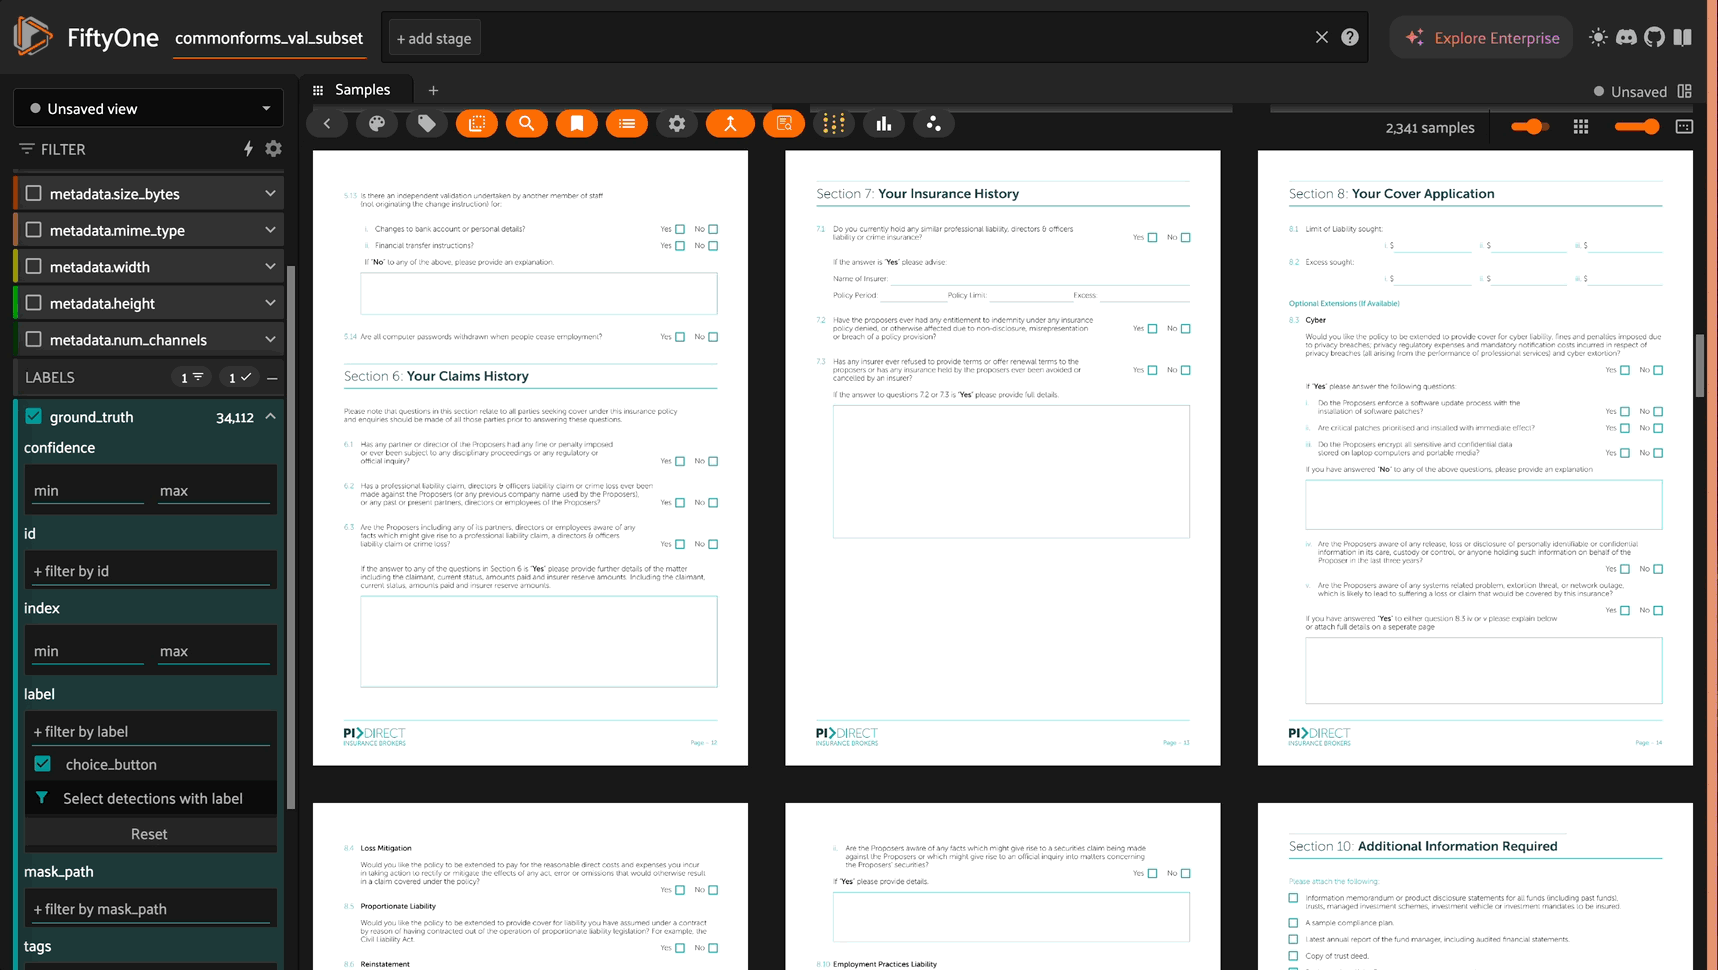The width and height of the screenshot is (1718, 970).
Task: Click the bookmark toolbar icon
Action: point(577,124)
